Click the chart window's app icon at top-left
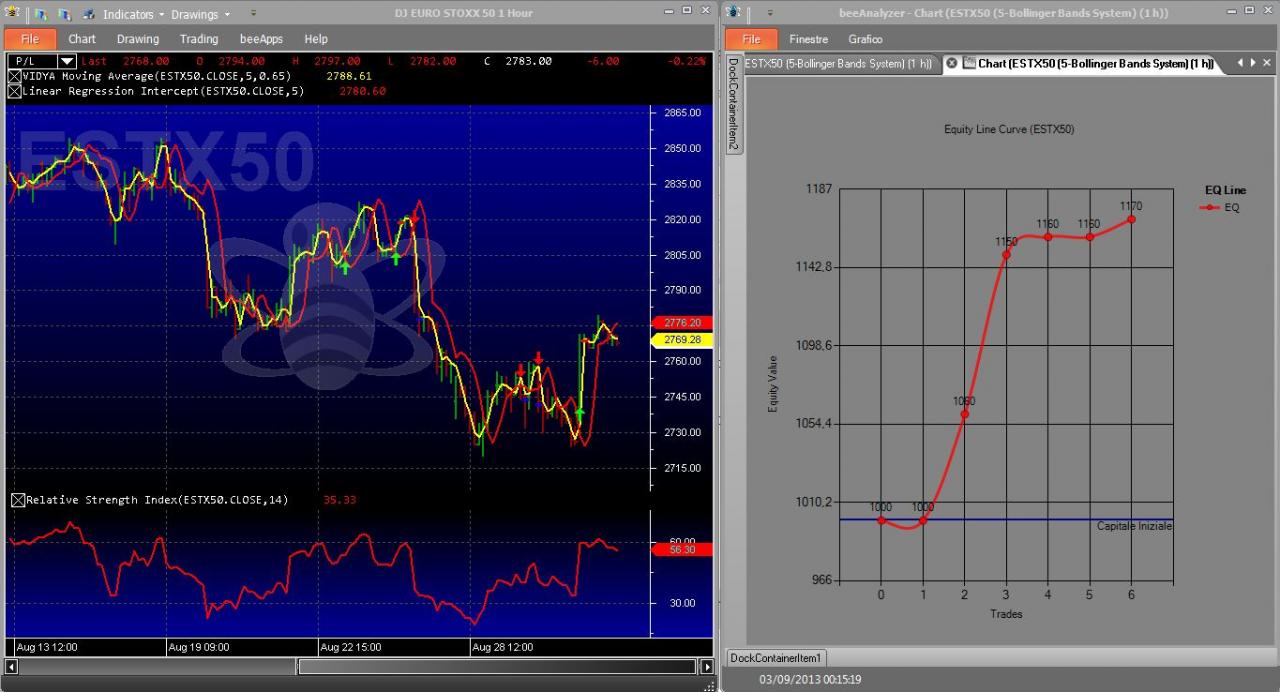This screenshot has height=692, width=1280. pos(13,13)
